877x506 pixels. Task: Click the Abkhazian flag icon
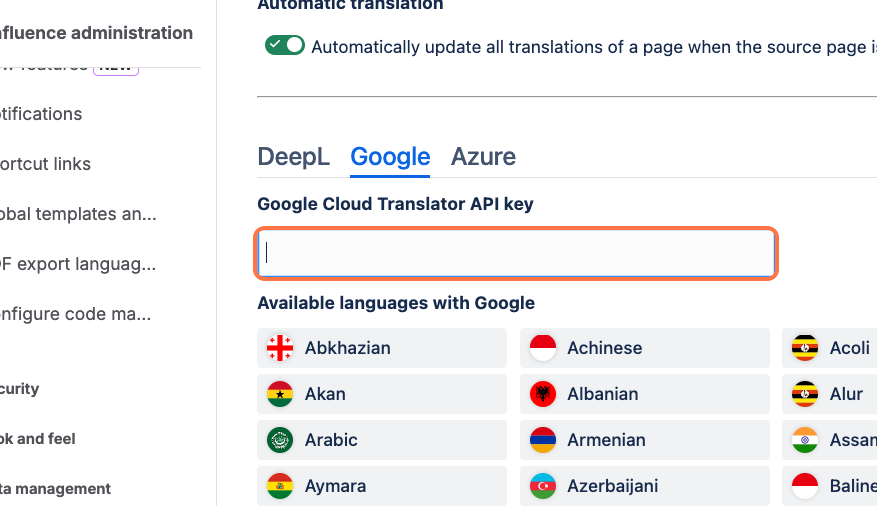point(280,348)
